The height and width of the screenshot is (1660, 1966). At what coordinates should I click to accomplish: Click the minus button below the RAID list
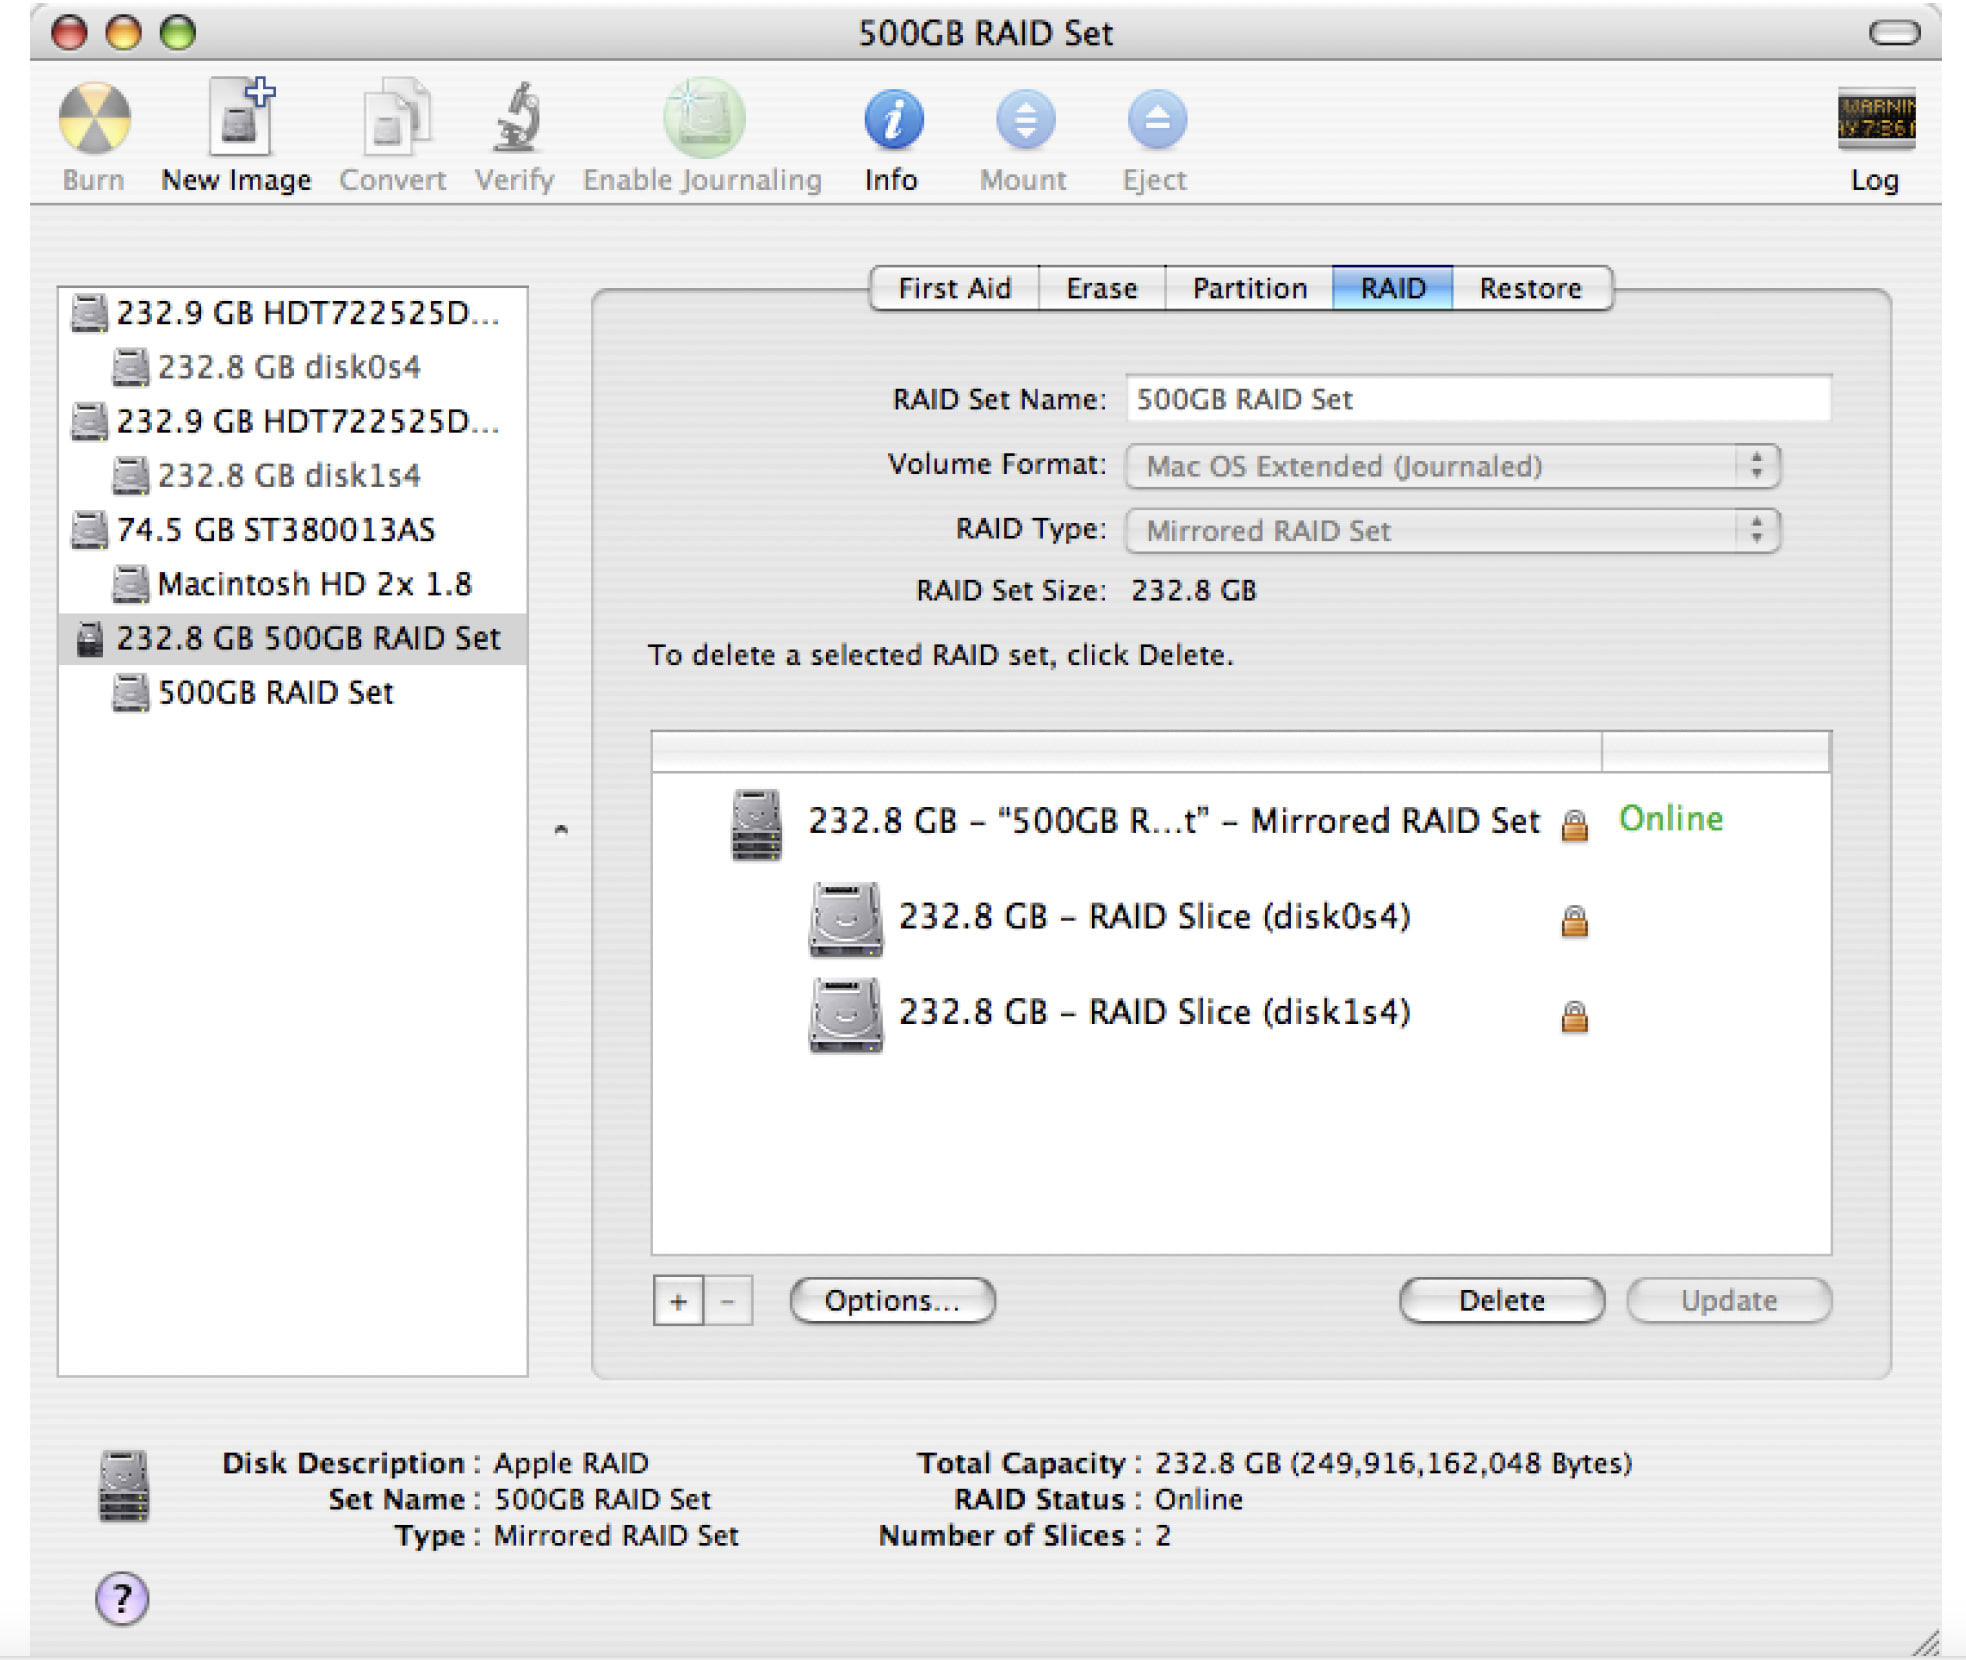728,1301
